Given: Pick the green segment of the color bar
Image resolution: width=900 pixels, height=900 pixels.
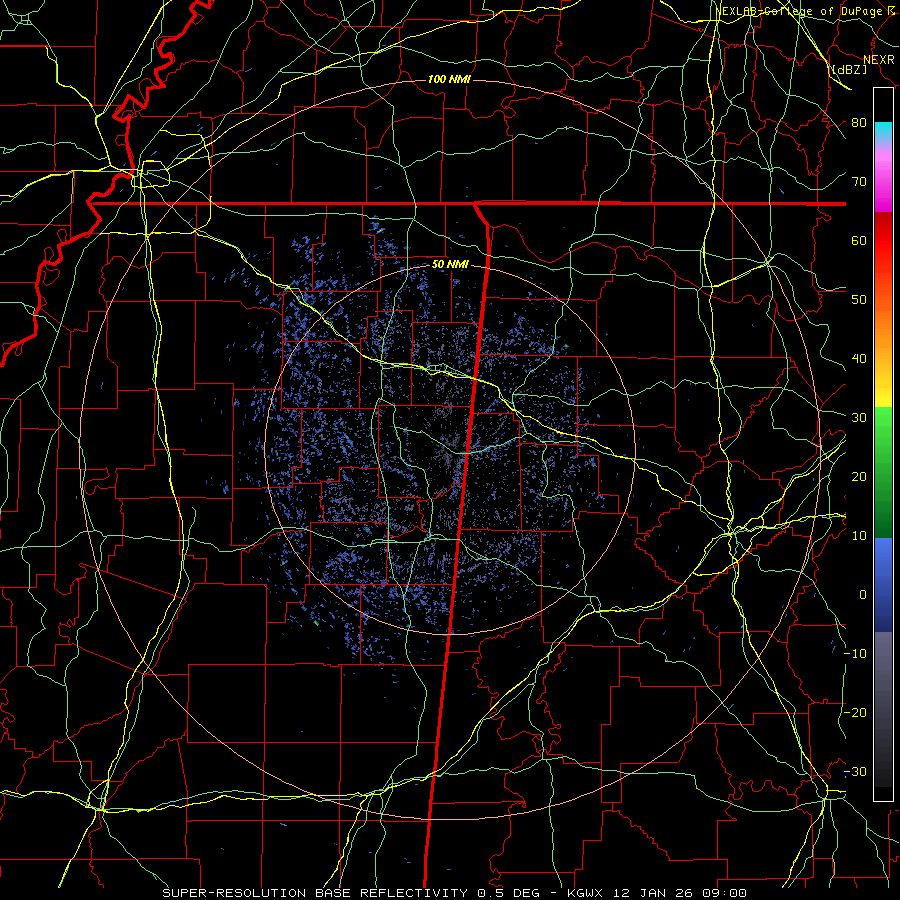Looking at the screenshot, I should [x=883, y=472].
